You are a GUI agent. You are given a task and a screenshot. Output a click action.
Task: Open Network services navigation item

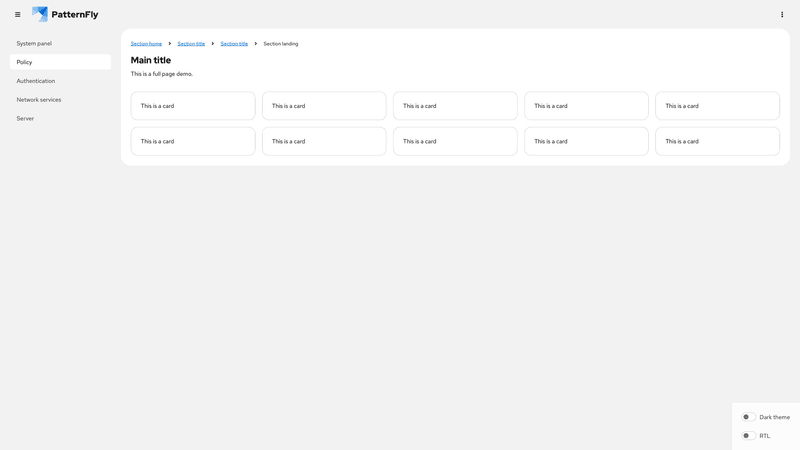[60, 99]
